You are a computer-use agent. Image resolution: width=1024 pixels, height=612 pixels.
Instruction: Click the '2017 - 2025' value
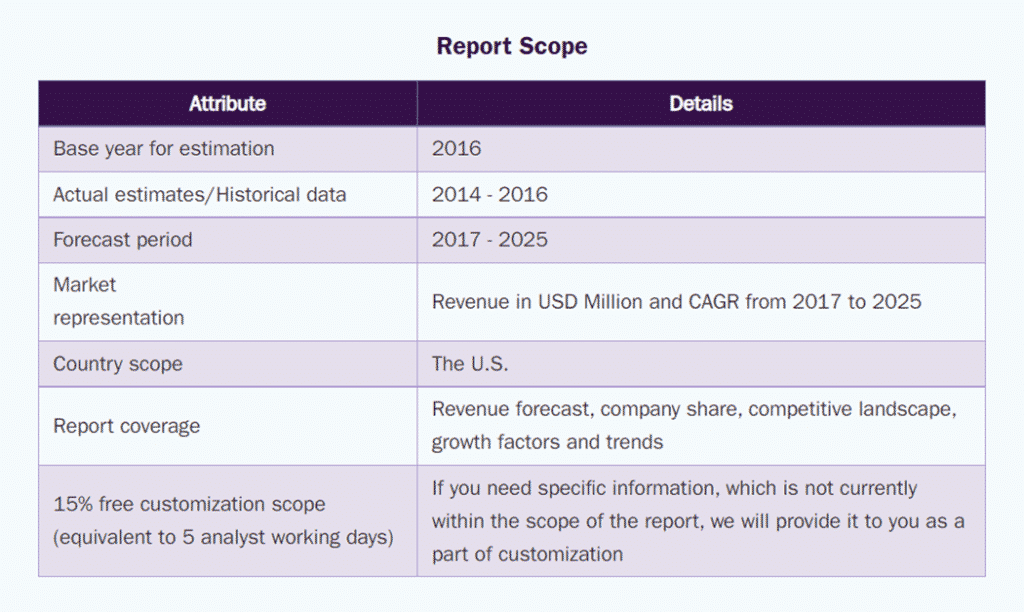[490, 240]
